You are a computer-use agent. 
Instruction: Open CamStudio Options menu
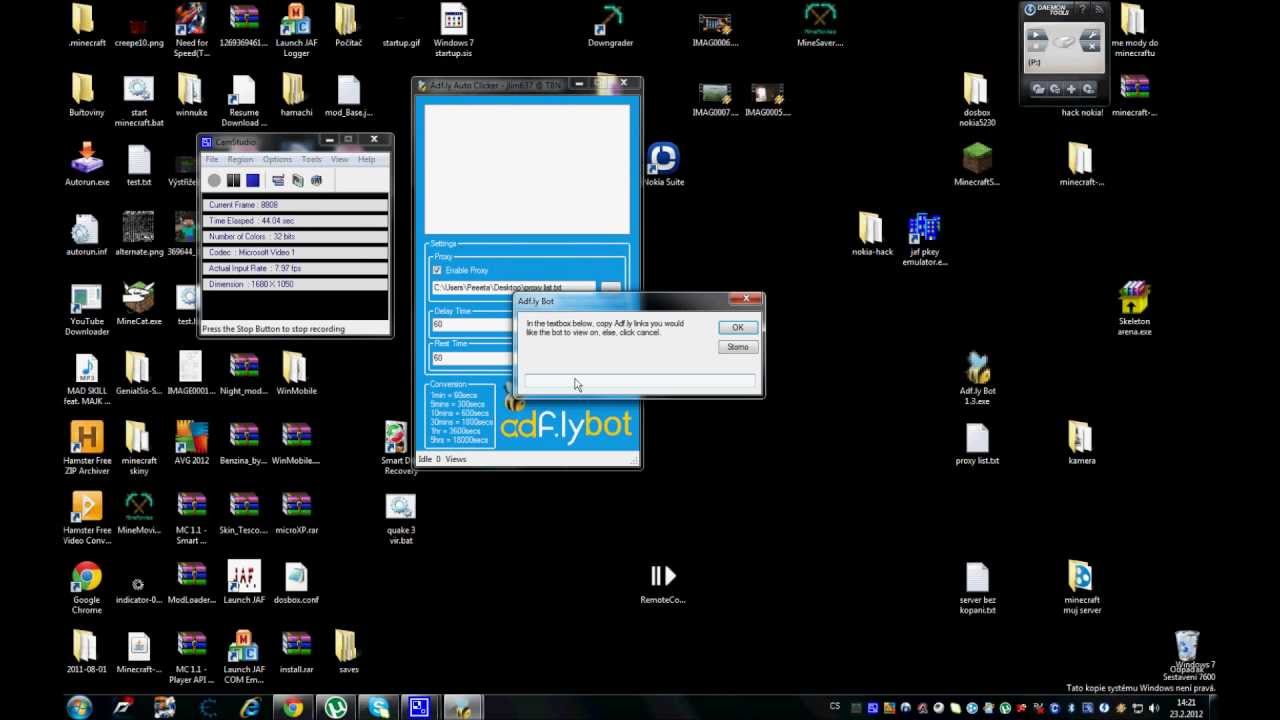pyautogui.click(x=277, y=159)
